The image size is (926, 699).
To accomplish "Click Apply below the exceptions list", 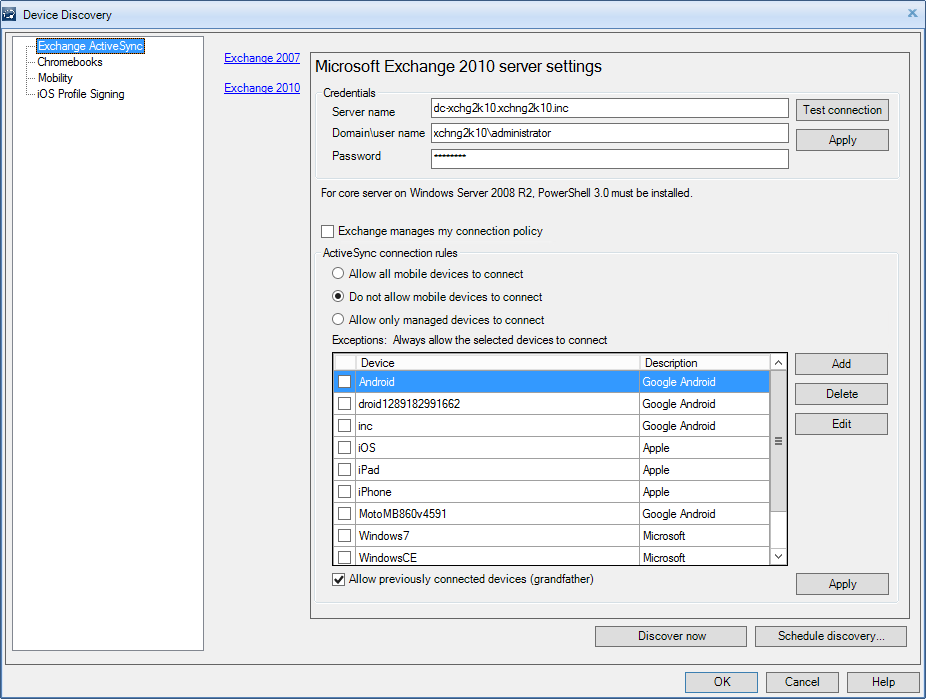I will [842, 584].
